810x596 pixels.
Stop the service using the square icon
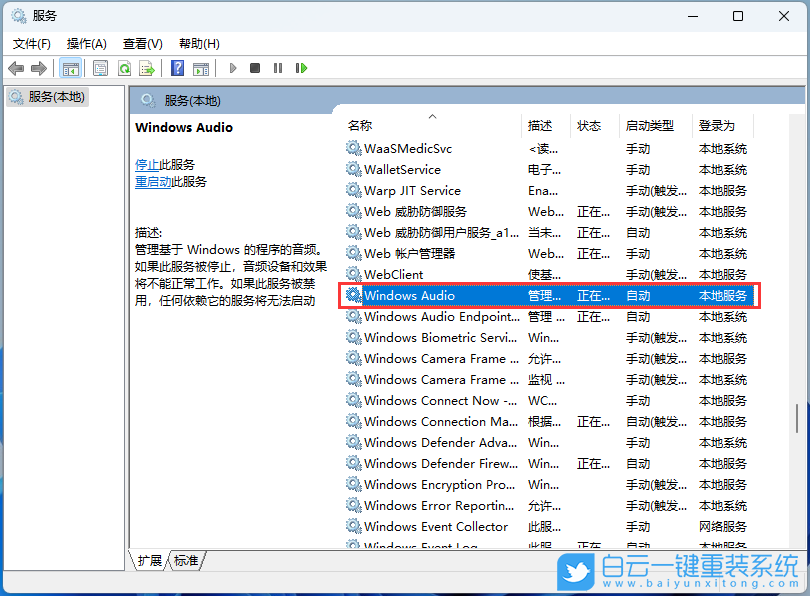point(255,68)
